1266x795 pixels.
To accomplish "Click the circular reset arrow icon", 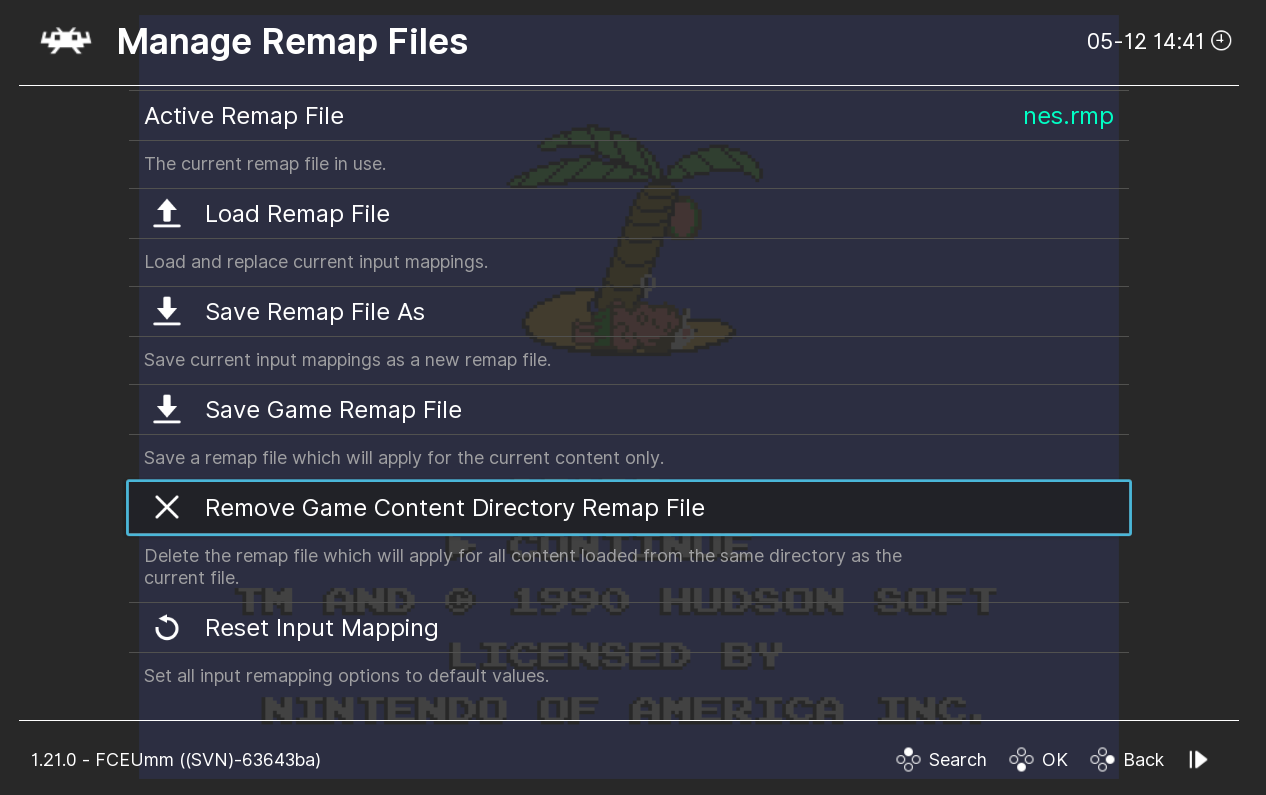I will click(167, 628).
